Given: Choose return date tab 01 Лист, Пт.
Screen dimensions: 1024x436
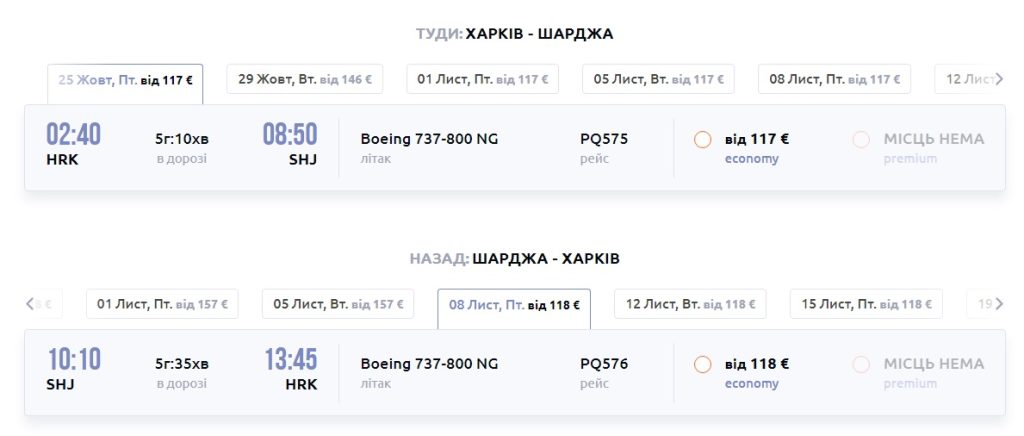Looking at the screenshot, I should [x=162, y=304].
